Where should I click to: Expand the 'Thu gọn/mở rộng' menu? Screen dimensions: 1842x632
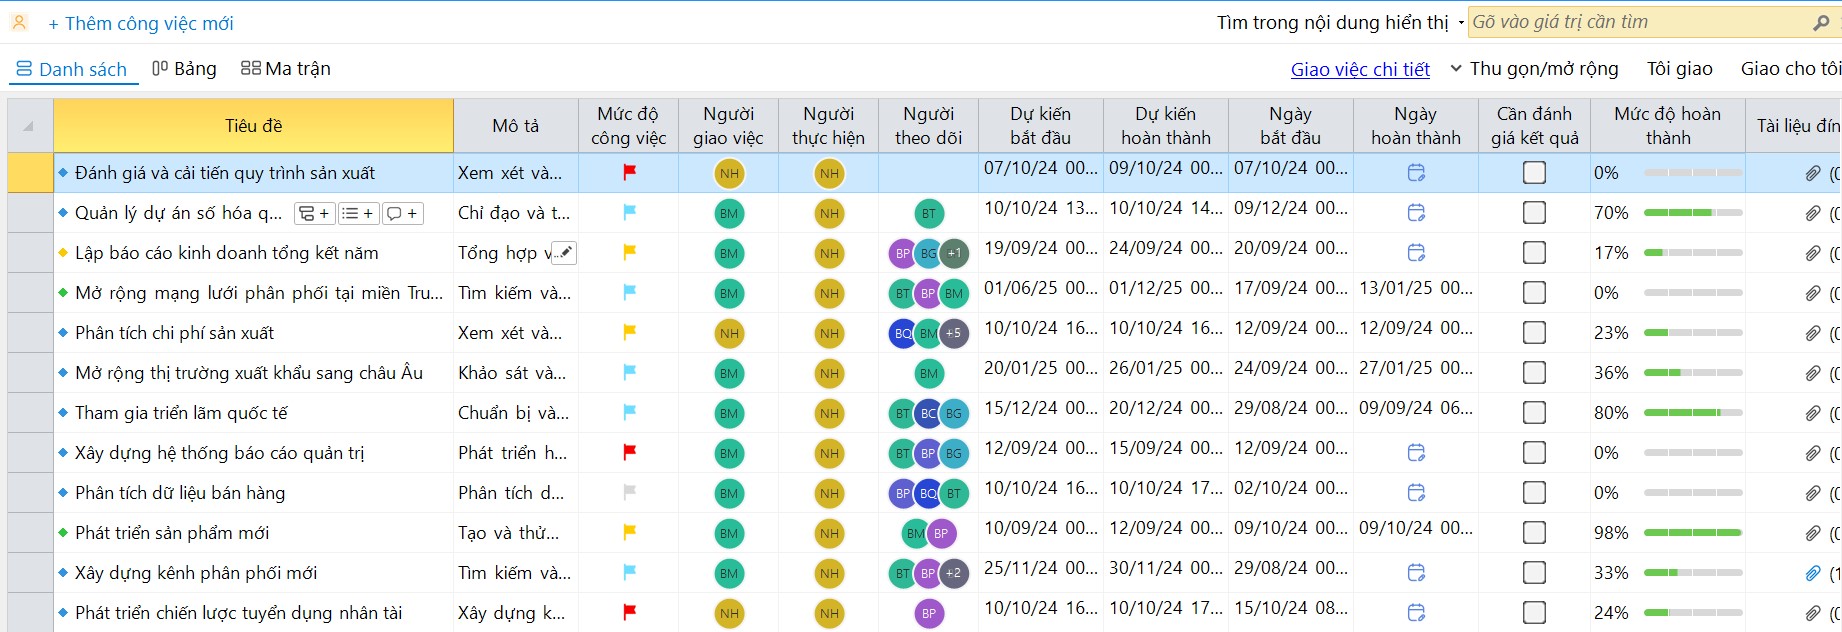[x=1534, y=69]
